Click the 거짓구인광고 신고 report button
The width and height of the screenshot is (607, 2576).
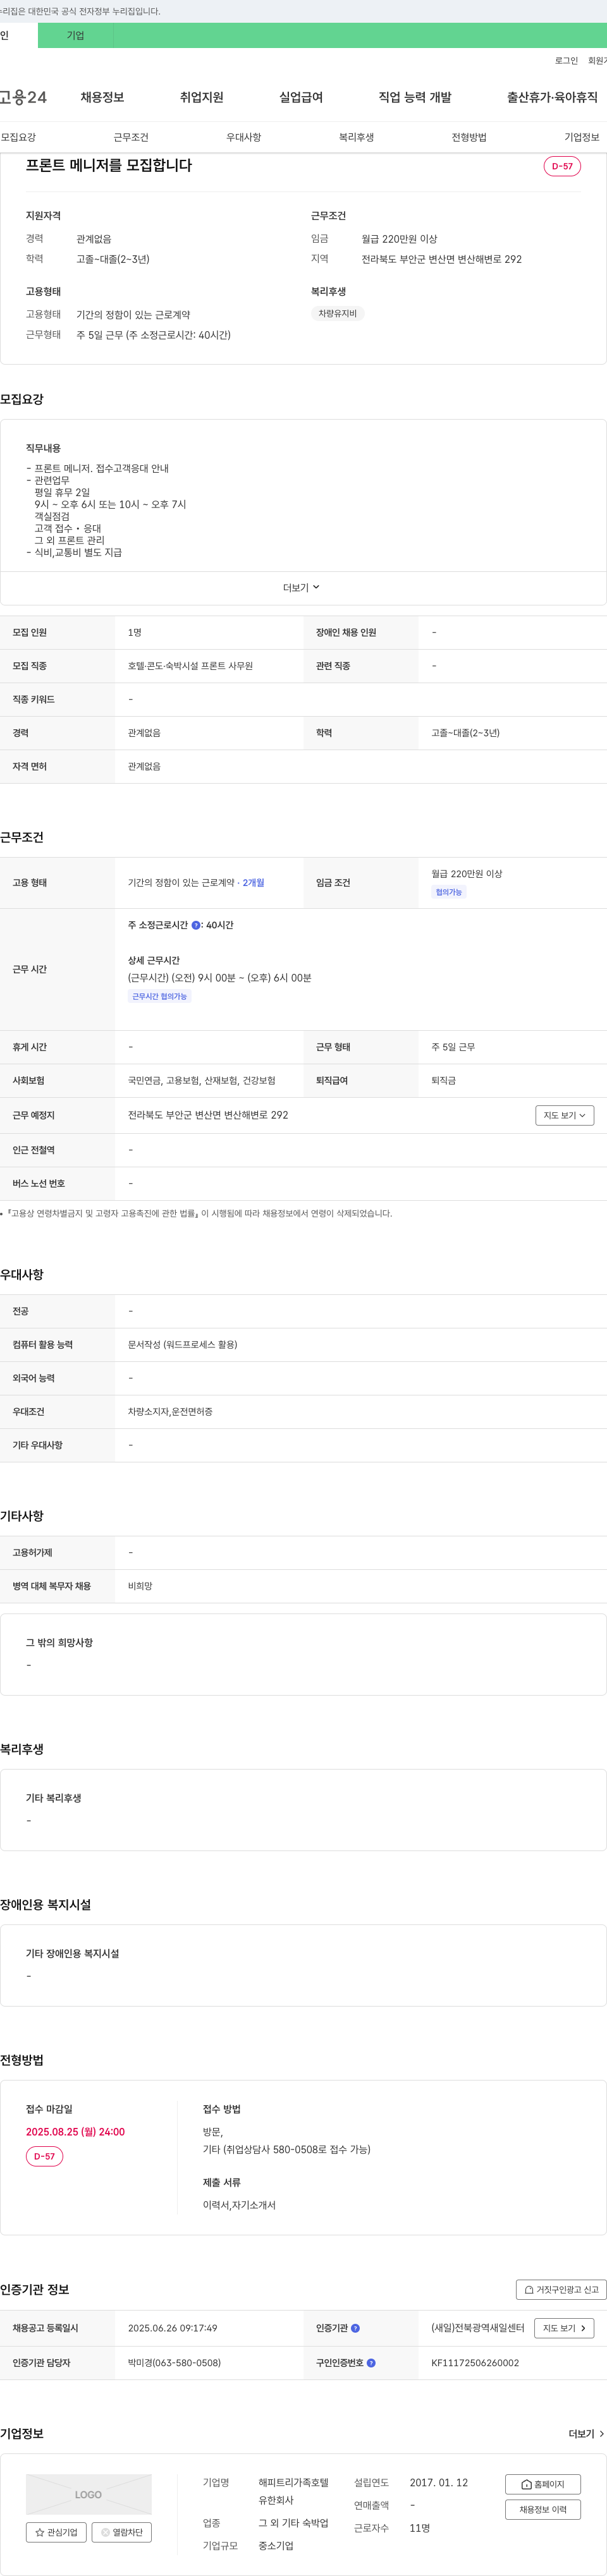561,2289
